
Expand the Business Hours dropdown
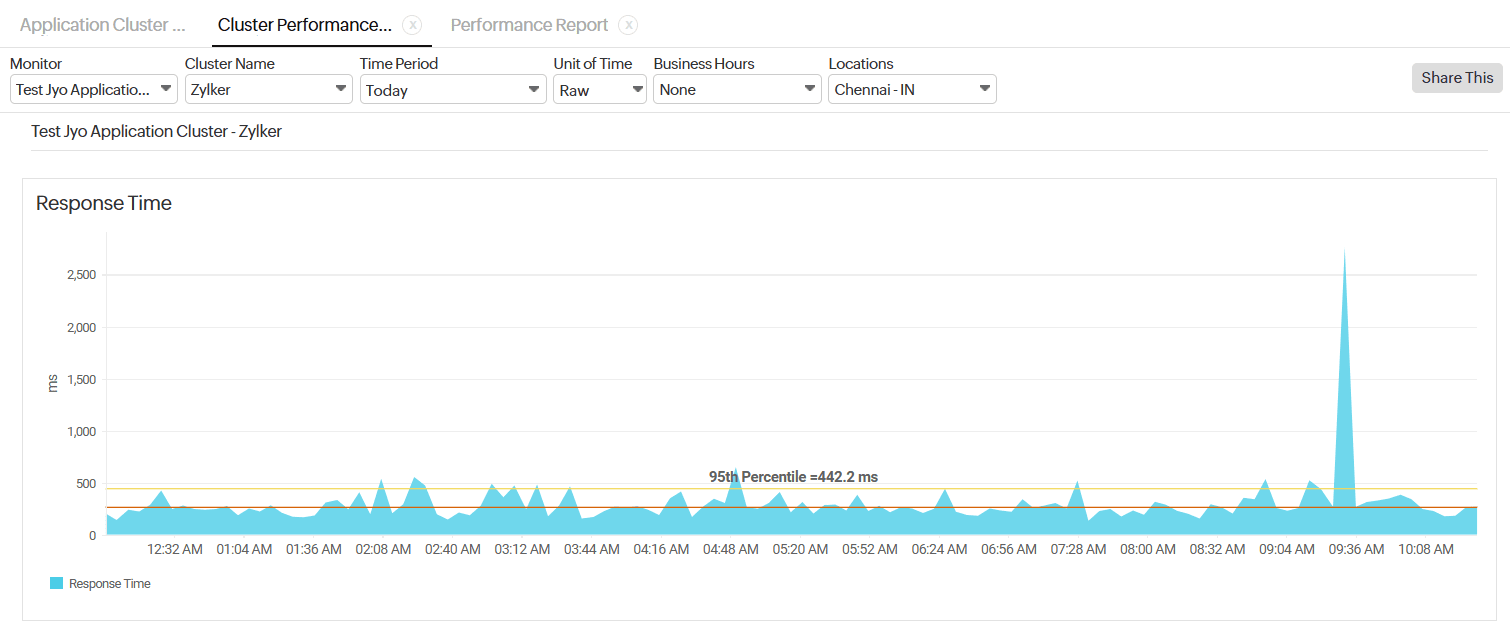coord(737,90)
